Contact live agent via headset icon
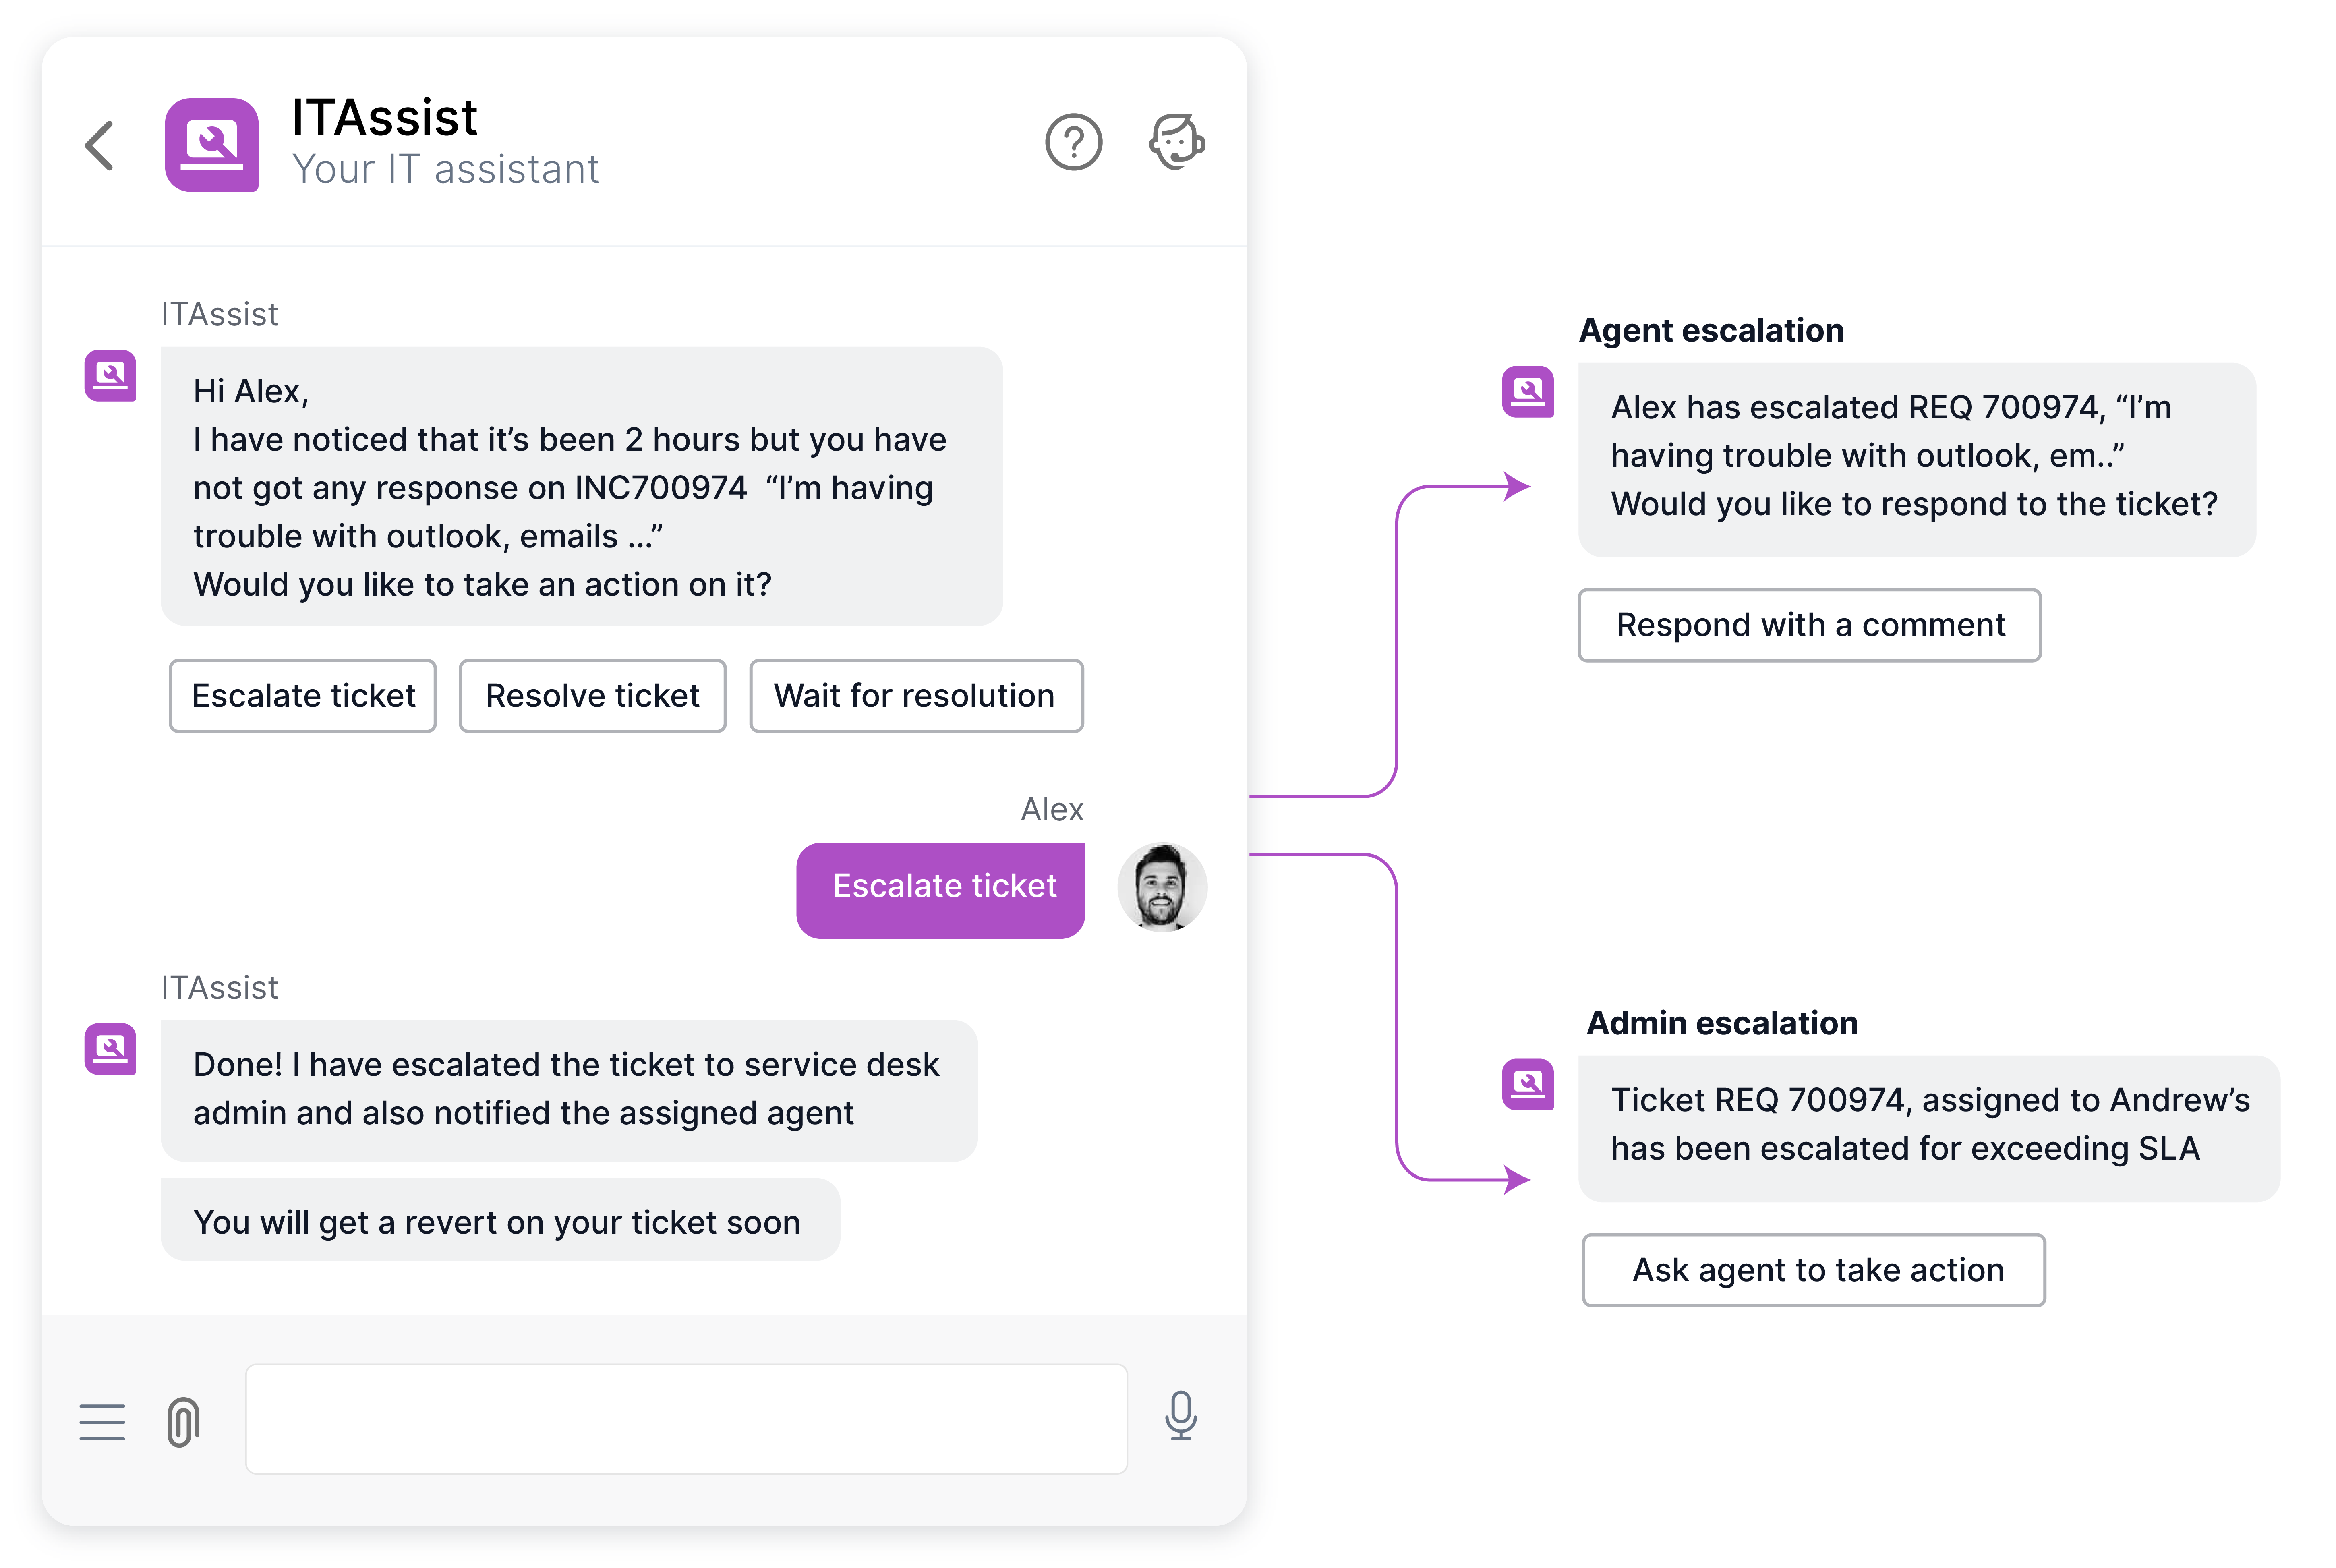2336x1568 pixels. tap(1177, 142)
